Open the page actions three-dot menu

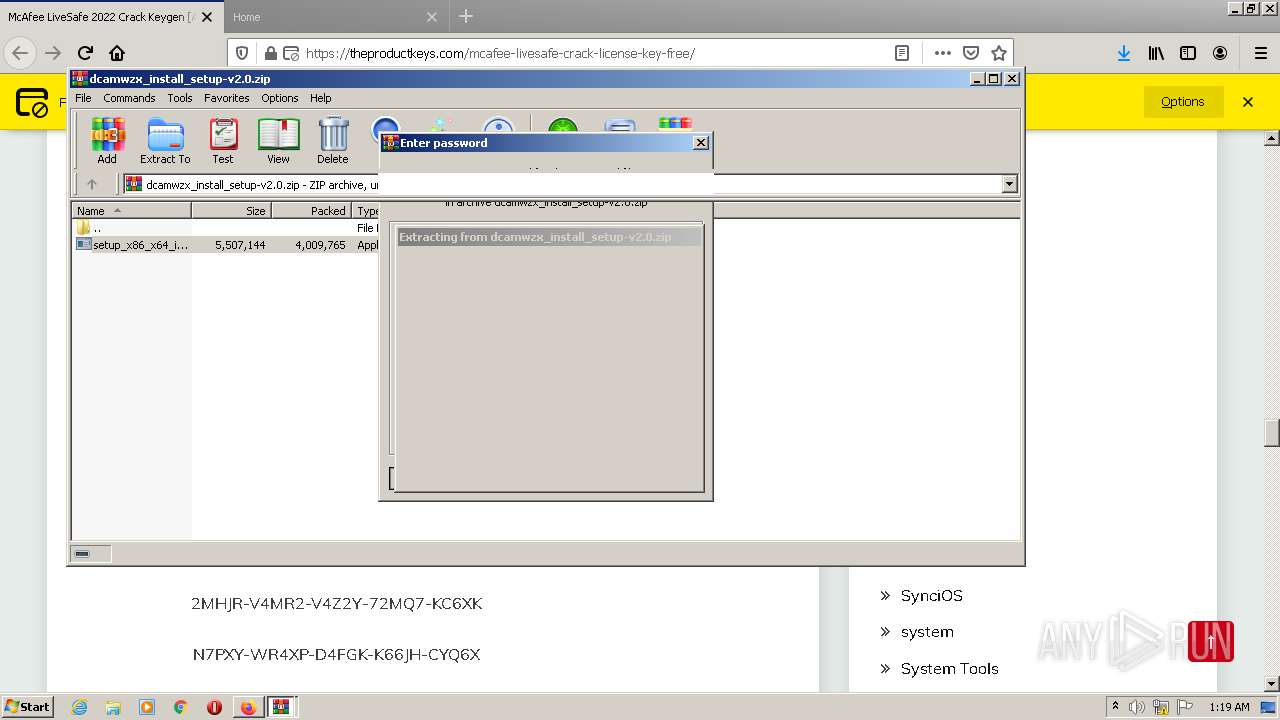point(943,53)
